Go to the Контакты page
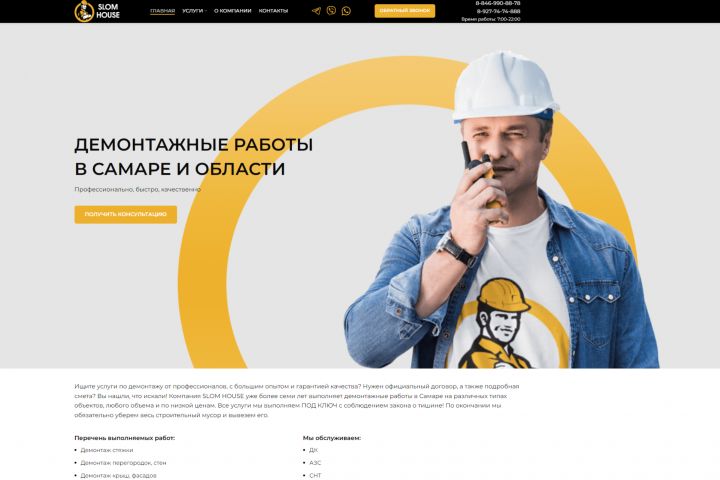720x480 pixels. click(x=273, y=11)
